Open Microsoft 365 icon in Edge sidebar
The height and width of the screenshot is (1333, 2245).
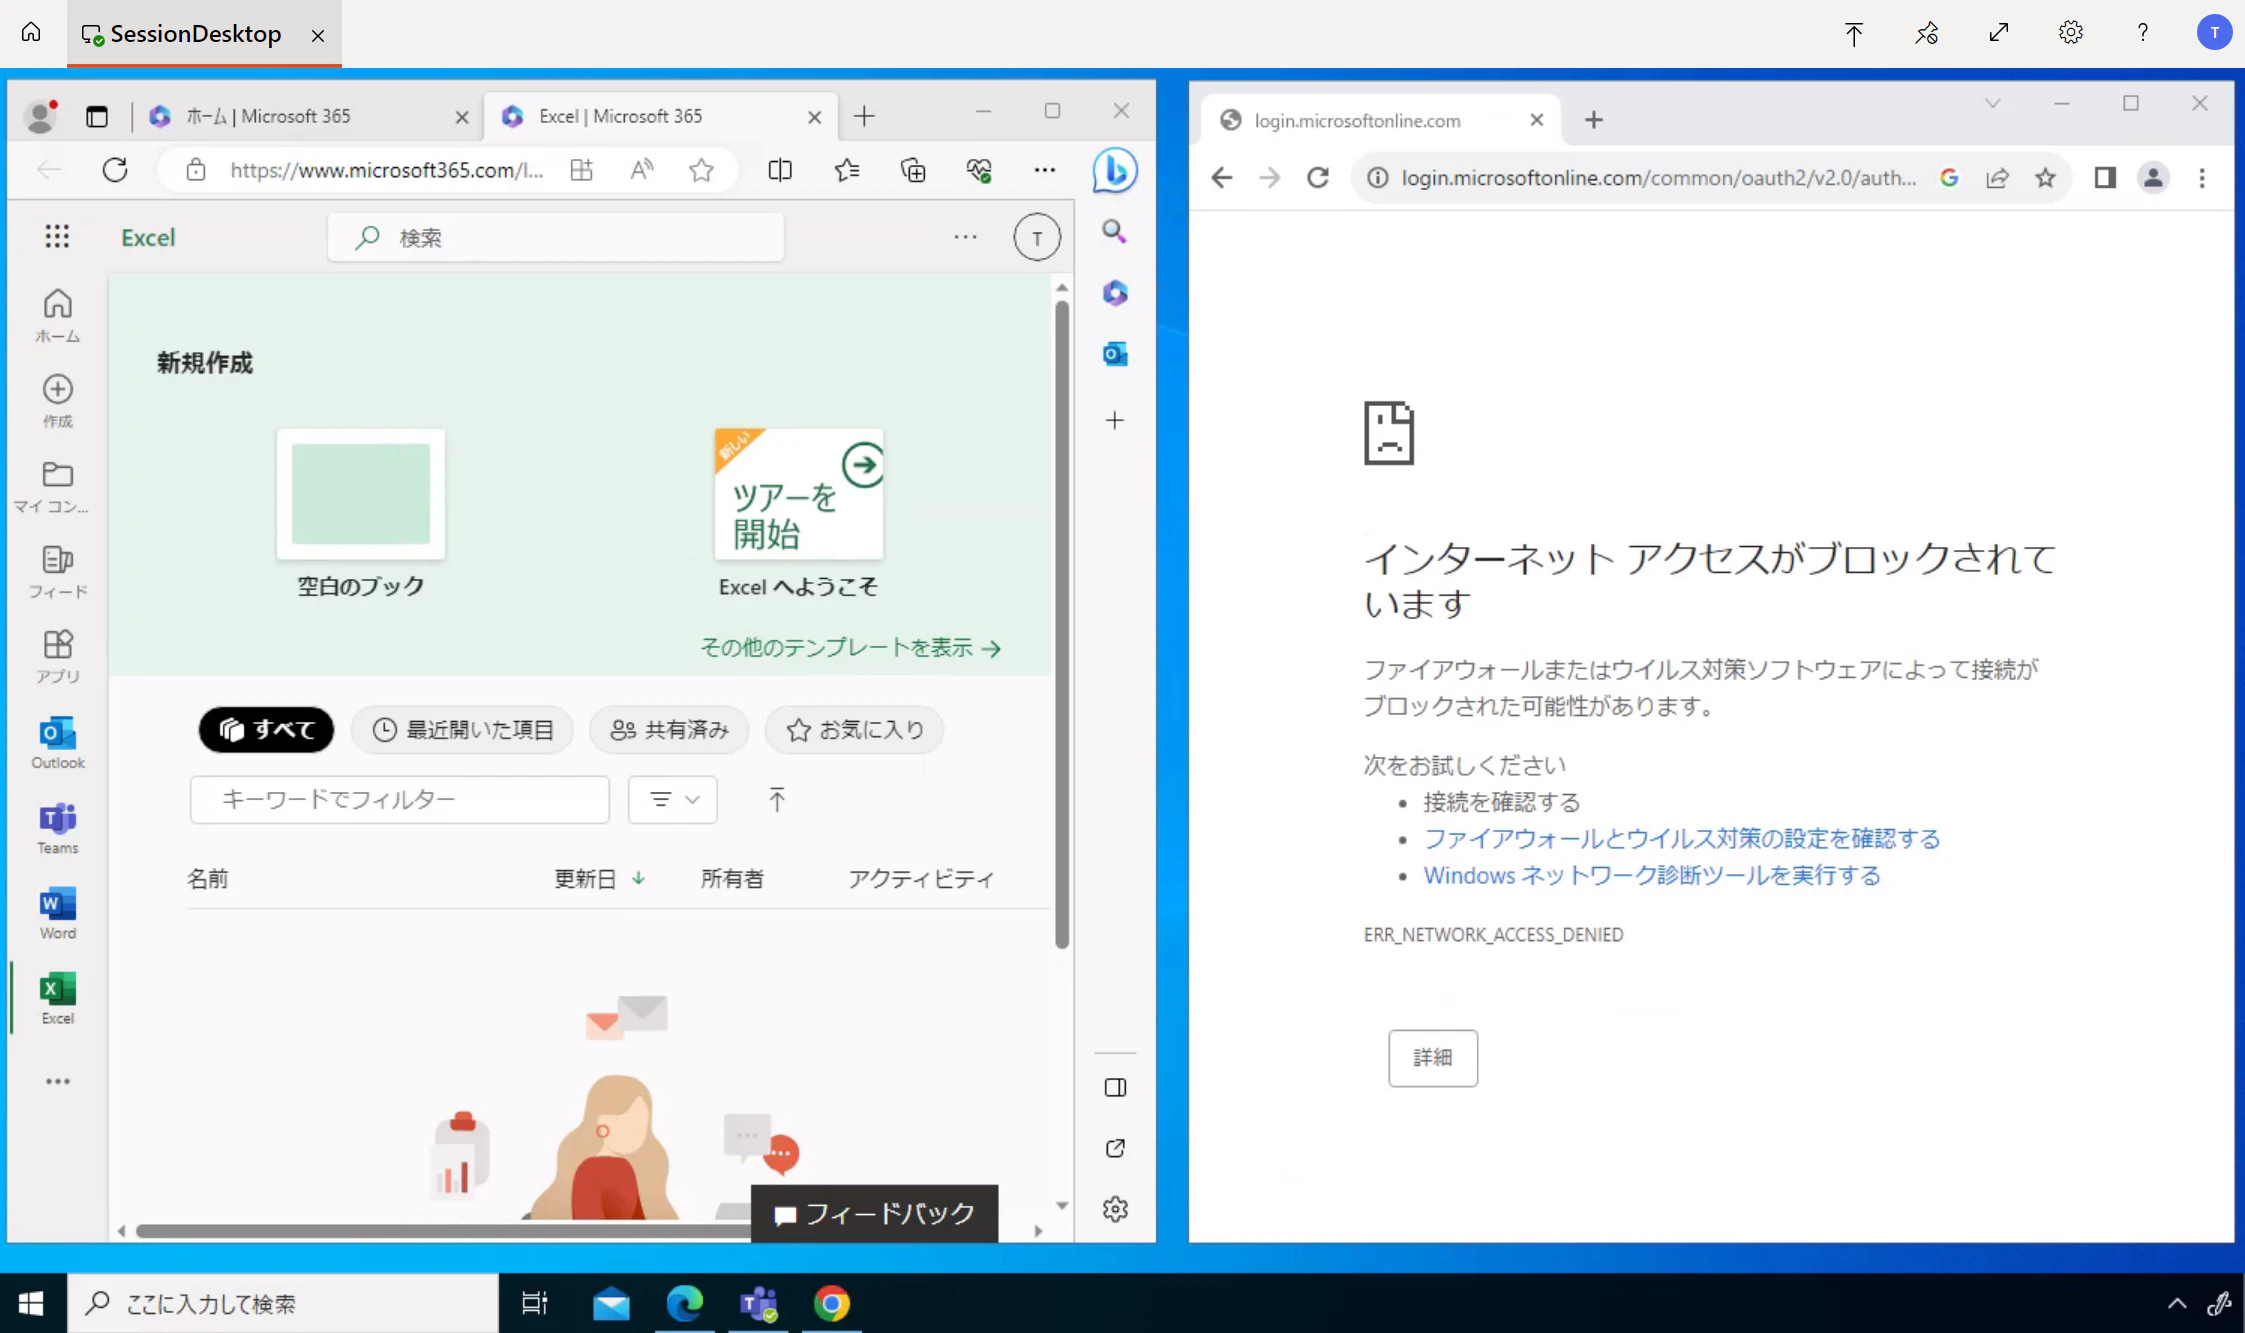click(1114, 293)
